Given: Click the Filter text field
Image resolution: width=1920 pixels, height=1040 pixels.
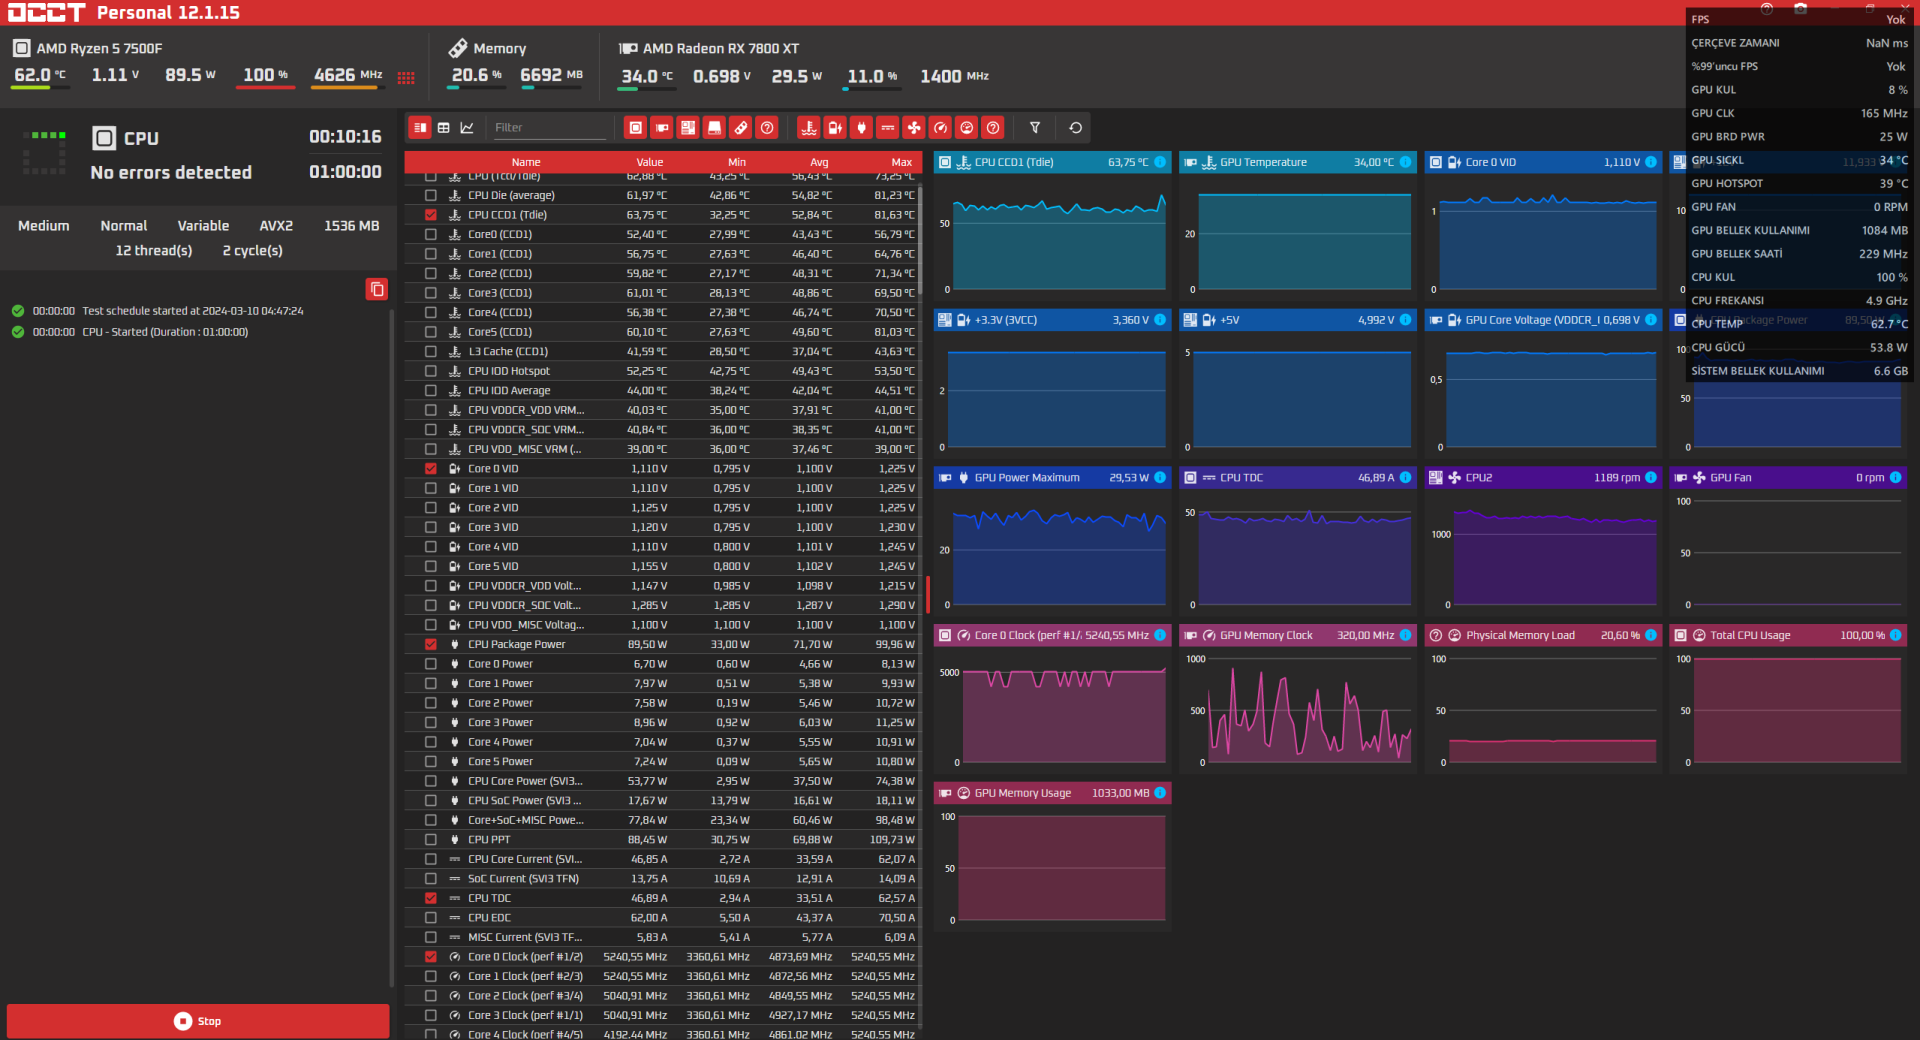Looking at the screenshot, I should [550, 128].
